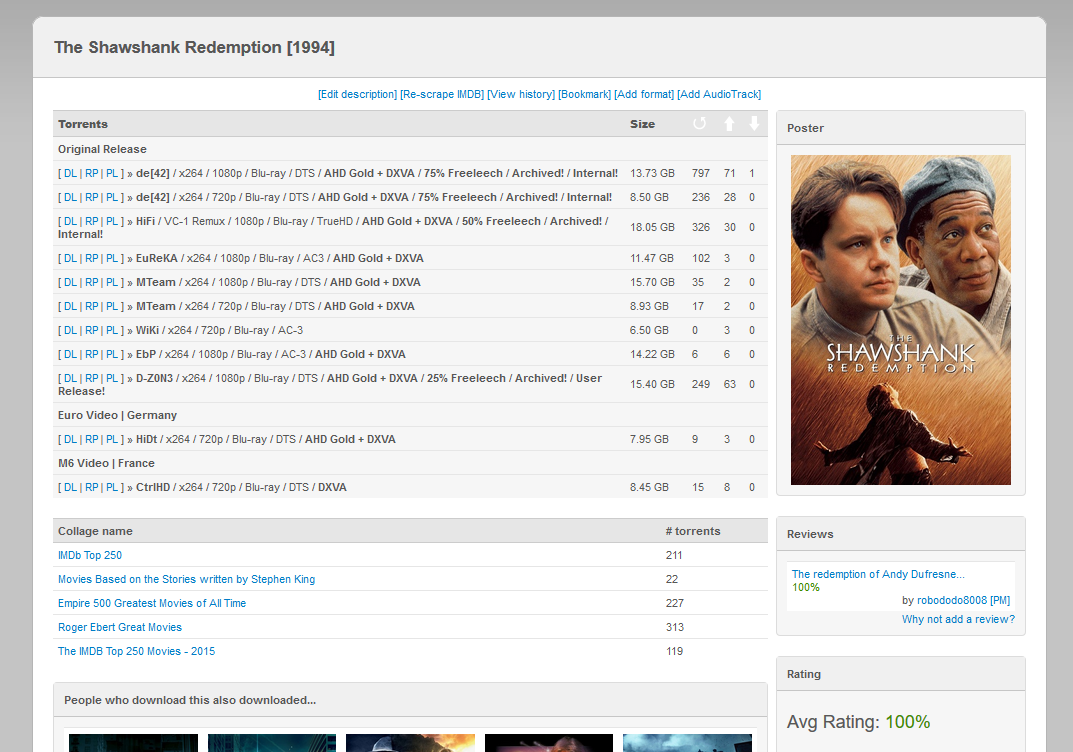1073x752 pixels.
Task: Click PL for the WiKi 720p torrent
Action: (x=112, y=330)
